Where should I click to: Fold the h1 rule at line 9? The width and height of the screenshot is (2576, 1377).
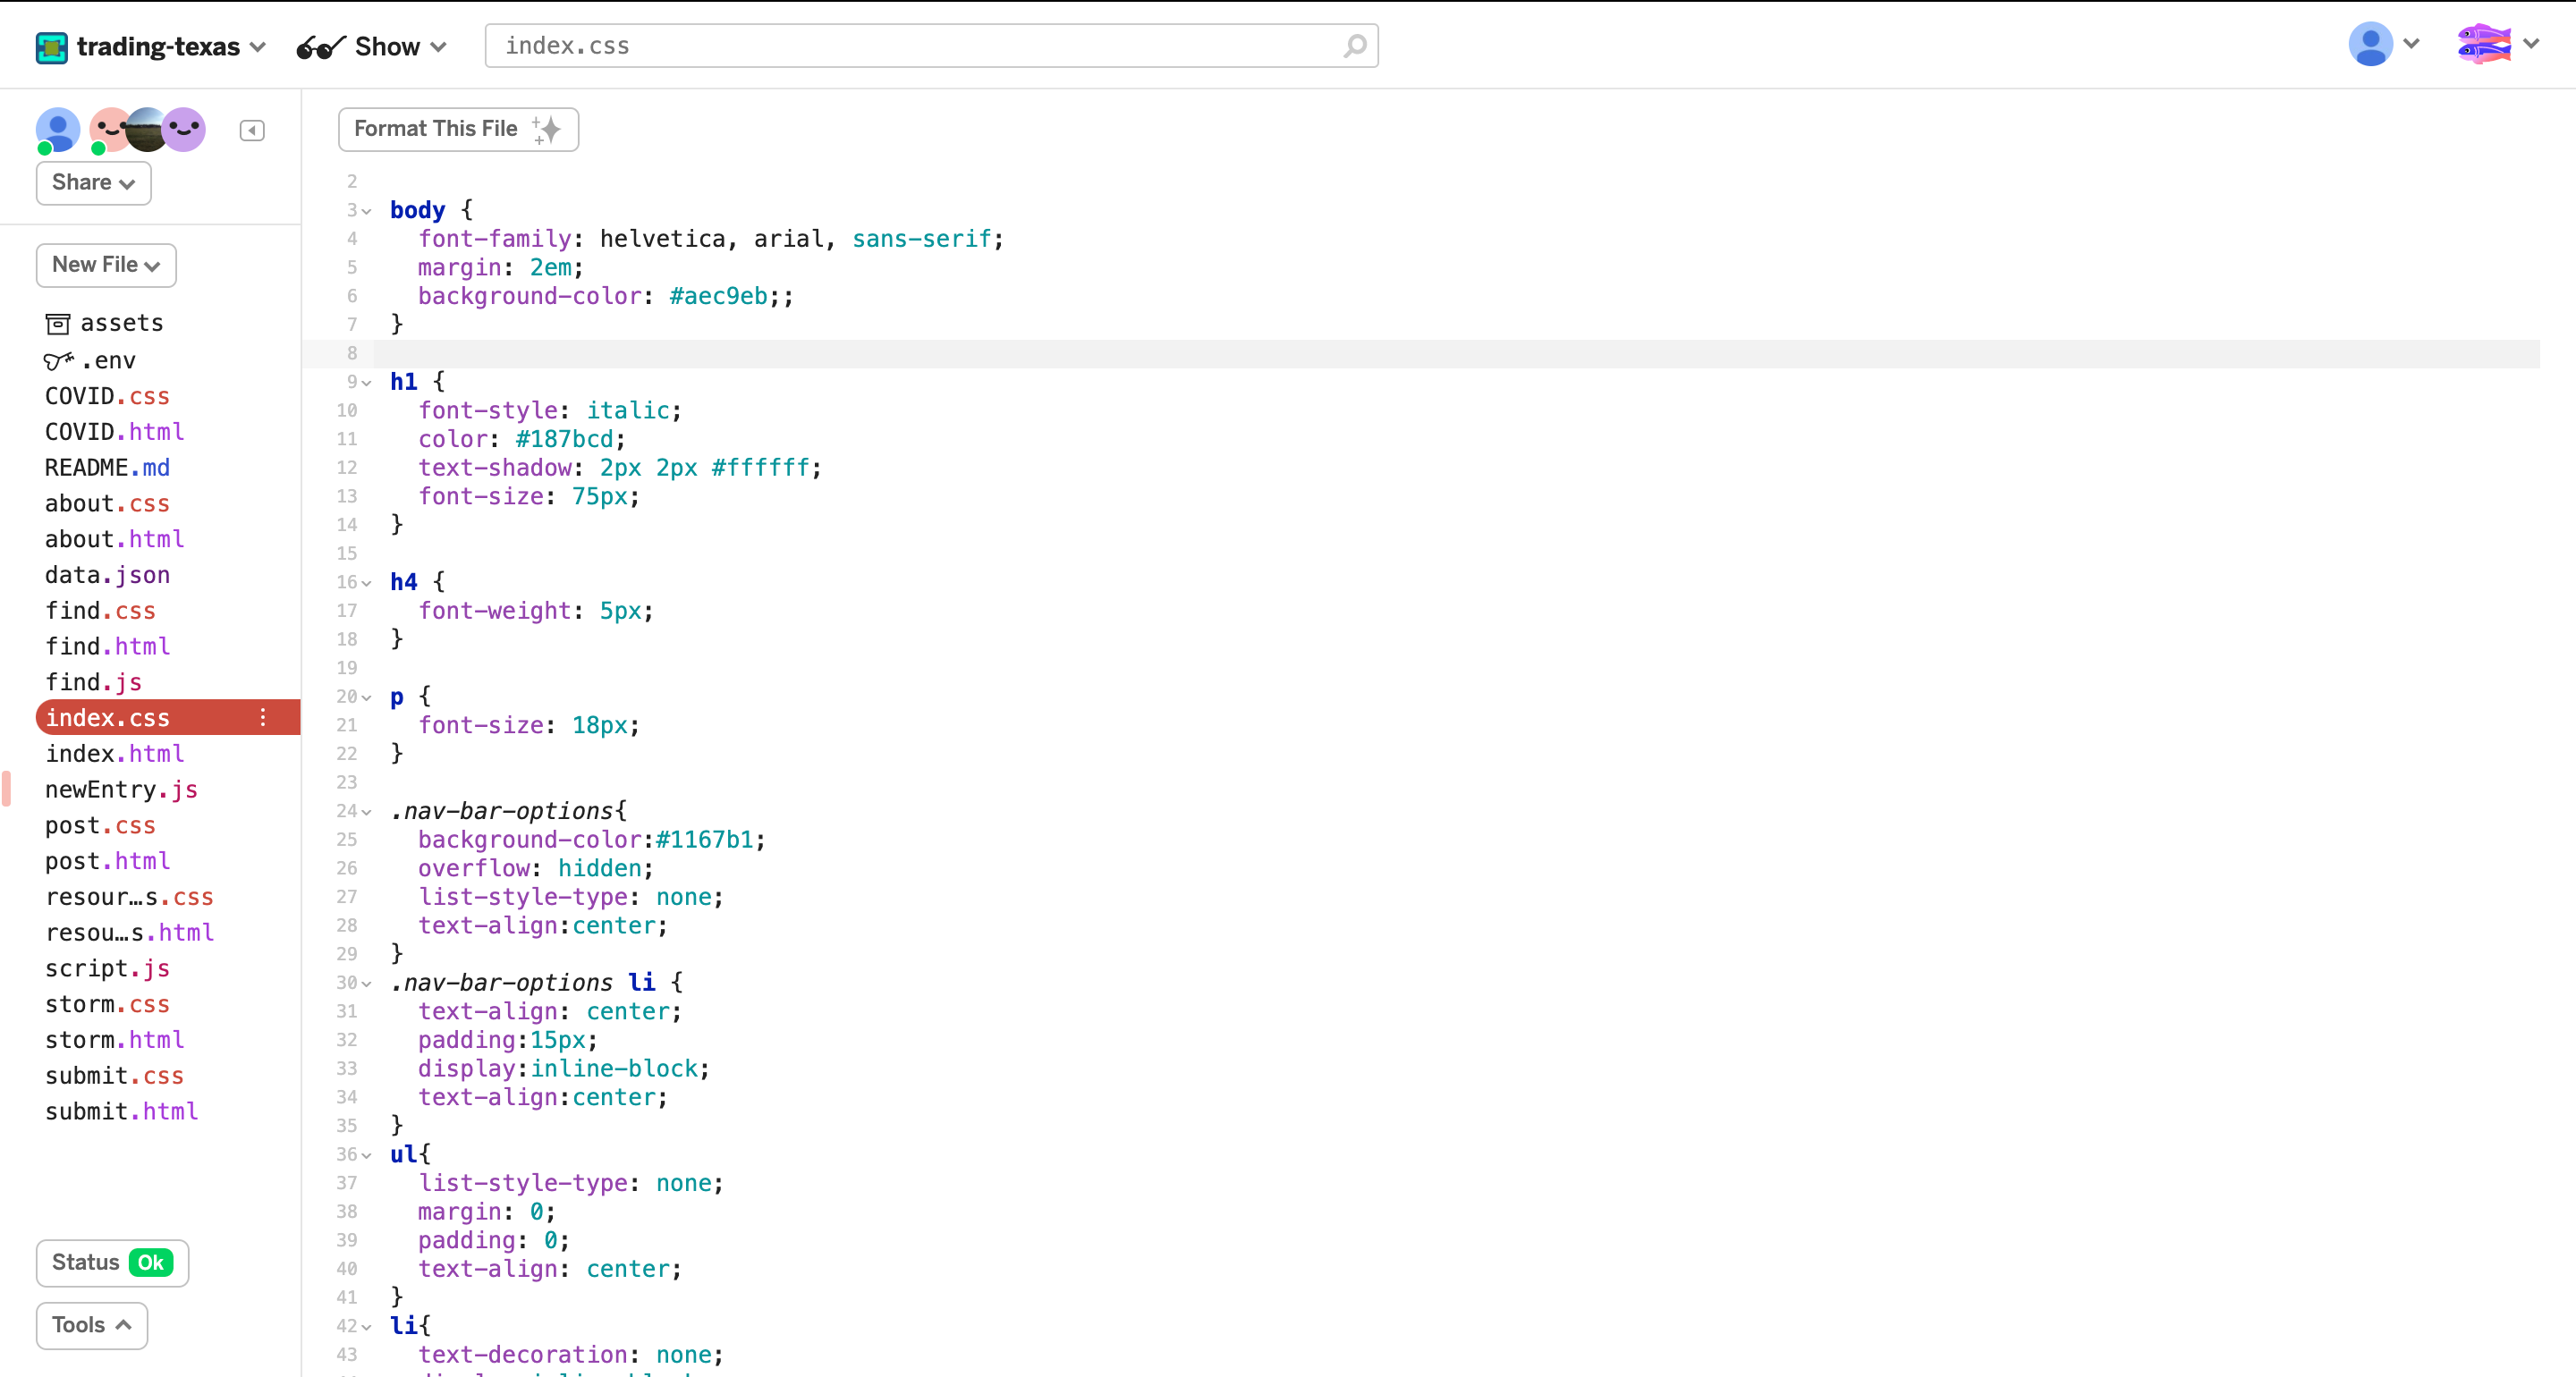(x=367, y=383)
